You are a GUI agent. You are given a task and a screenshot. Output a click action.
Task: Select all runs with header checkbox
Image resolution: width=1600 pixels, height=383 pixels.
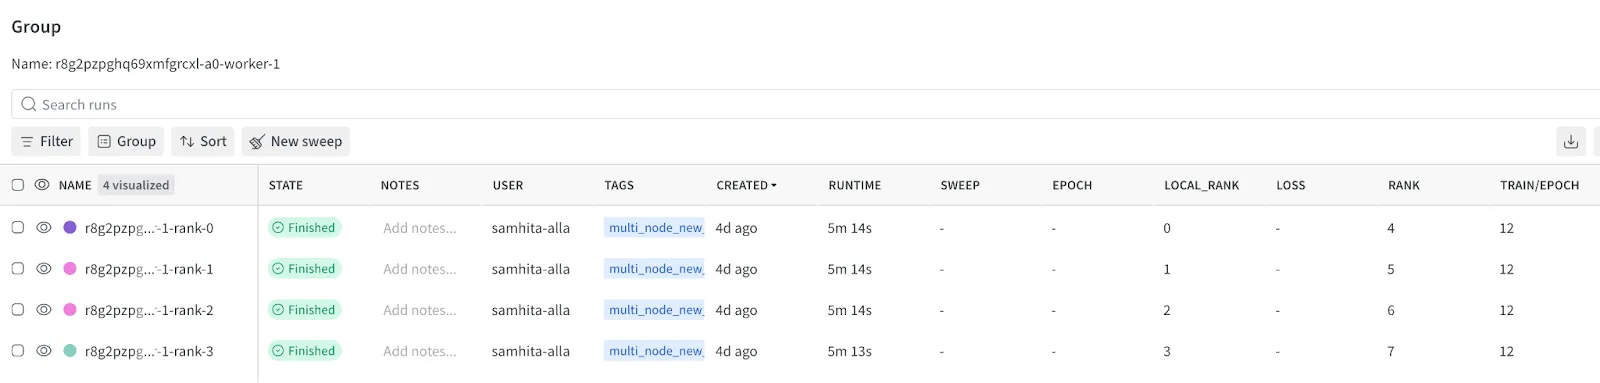point(18,185)
